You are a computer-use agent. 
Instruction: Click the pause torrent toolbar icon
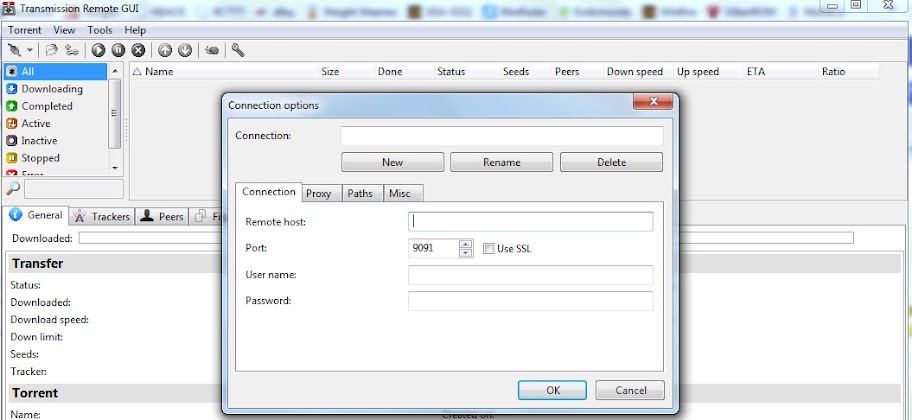118,51
